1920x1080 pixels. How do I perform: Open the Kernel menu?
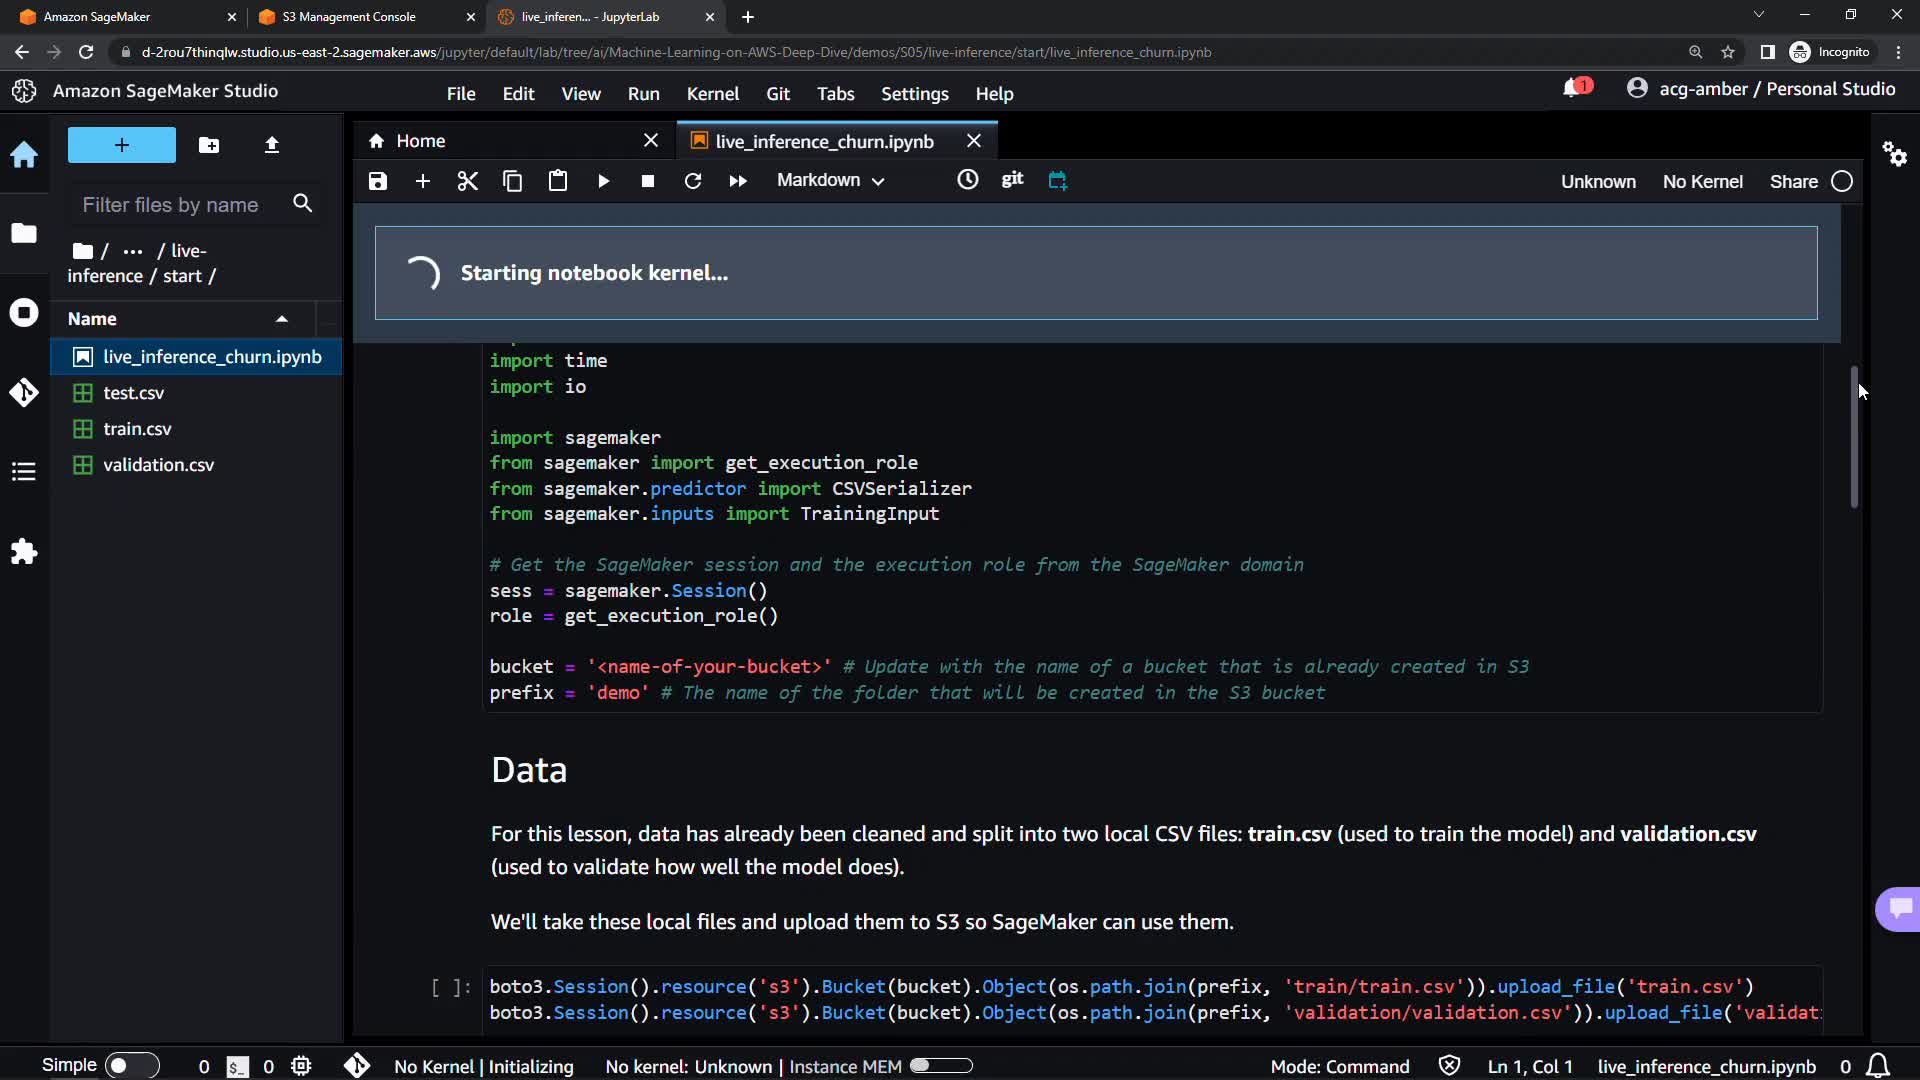(712, 94)
